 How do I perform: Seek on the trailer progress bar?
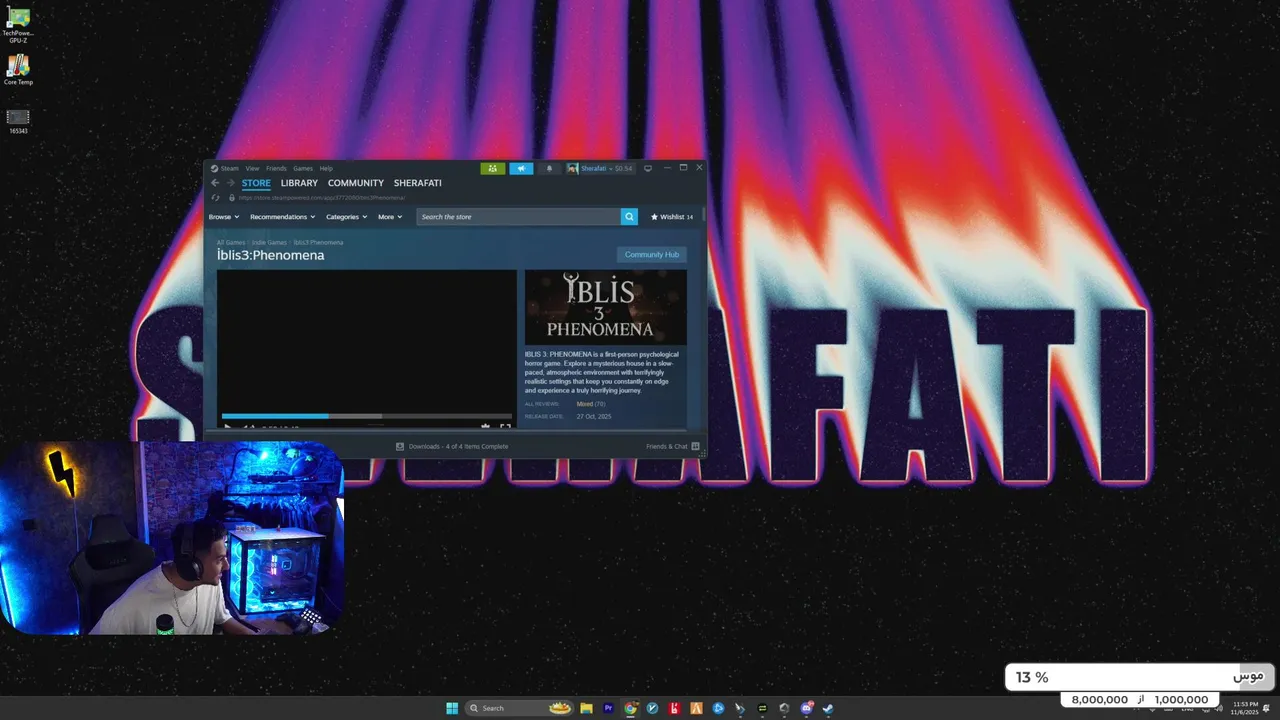[x=366, y=416]
